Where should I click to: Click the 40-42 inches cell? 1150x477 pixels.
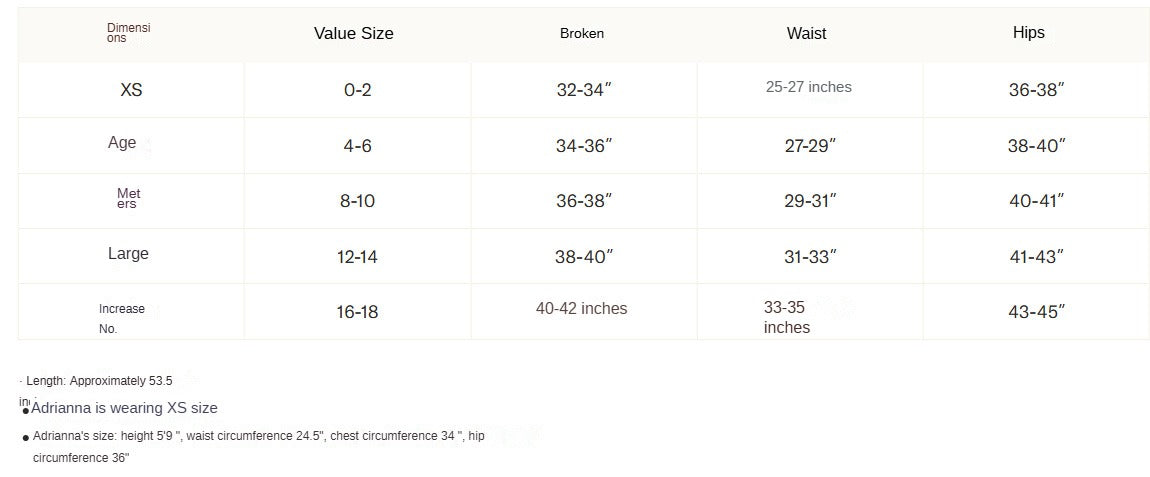(x=581, y=309)
